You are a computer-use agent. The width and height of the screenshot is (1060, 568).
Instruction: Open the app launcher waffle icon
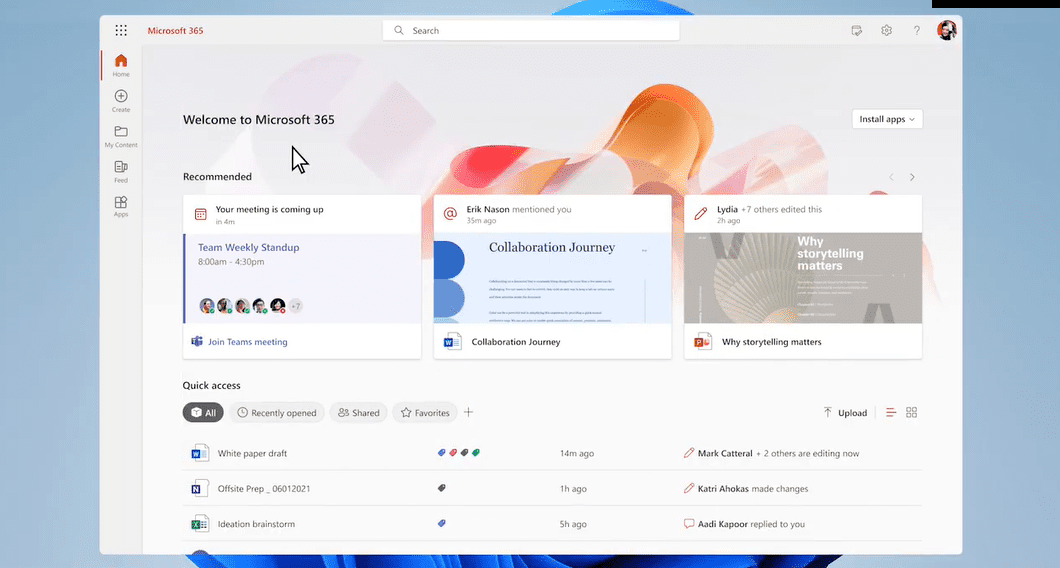point(121,30)
